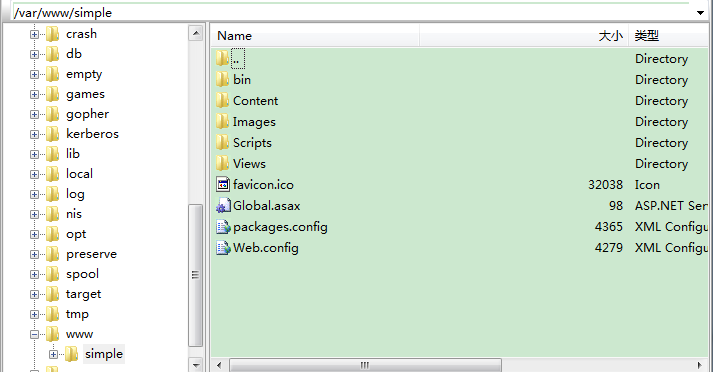The image size is (713, 372).
Task: Select the Scripts directory name
Action: (252, 142)
